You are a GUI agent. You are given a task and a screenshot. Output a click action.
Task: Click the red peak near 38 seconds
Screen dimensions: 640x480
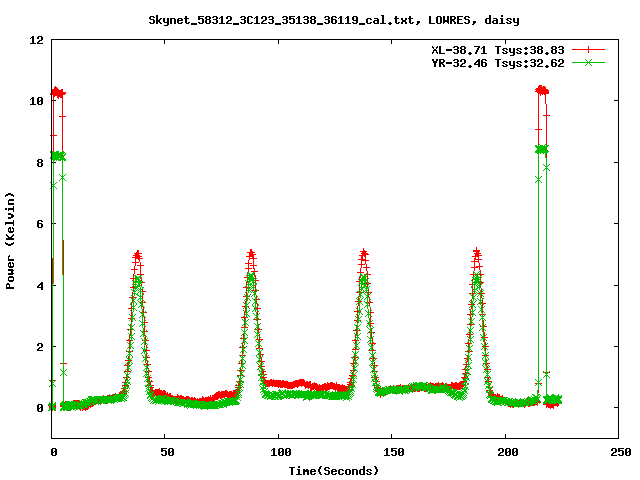[138, 256]
